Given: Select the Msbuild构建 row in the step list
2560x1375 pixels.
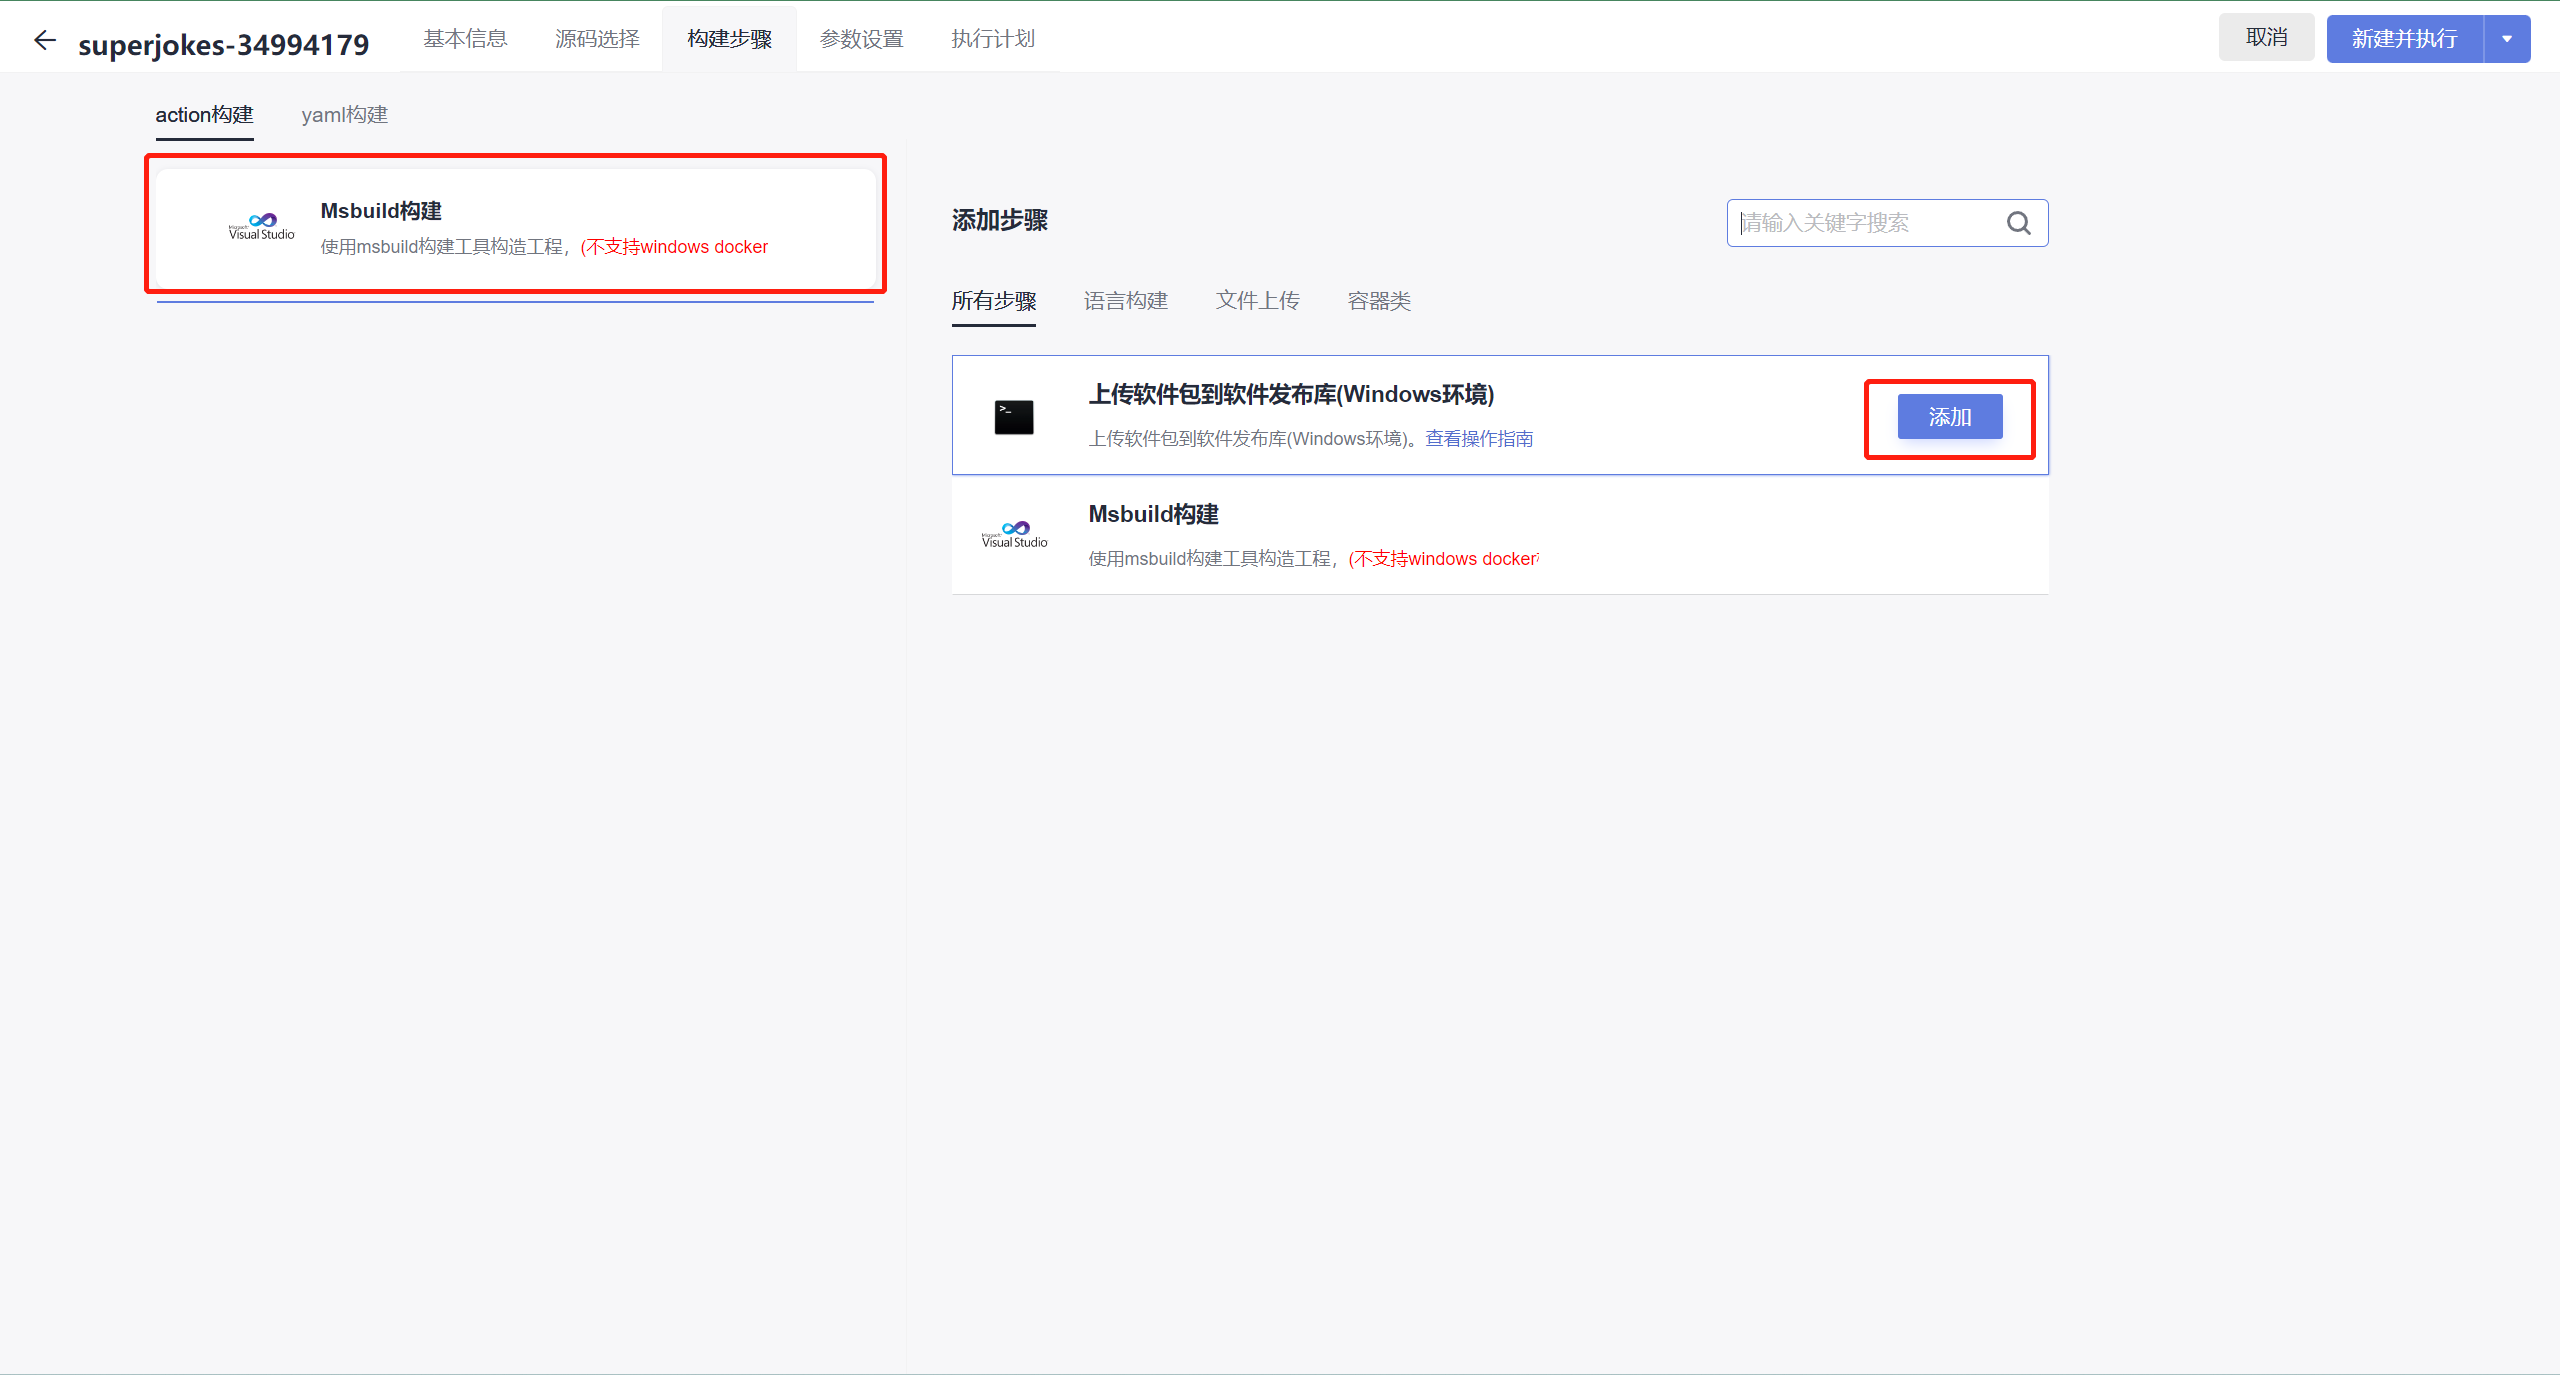Looking at the screenshot, I should (x=1500, y=535).
